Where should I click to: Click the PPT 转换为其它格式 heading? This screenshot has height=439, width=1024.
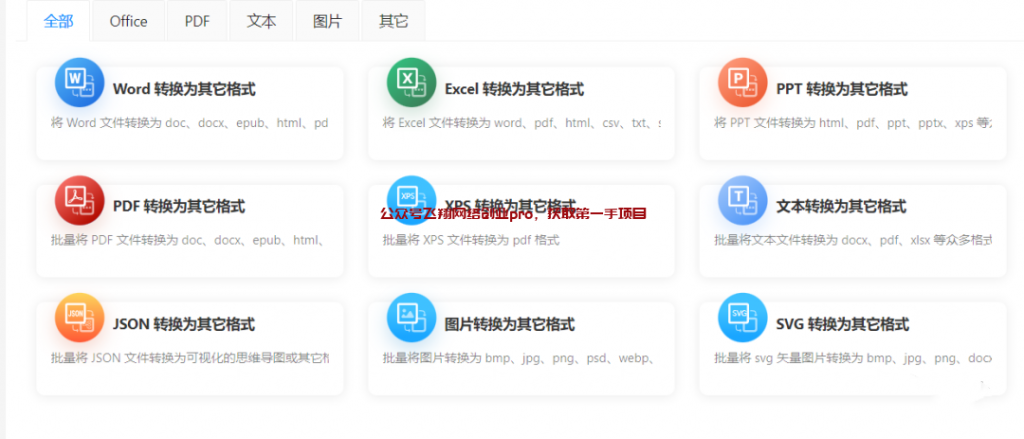coord(842,89)
